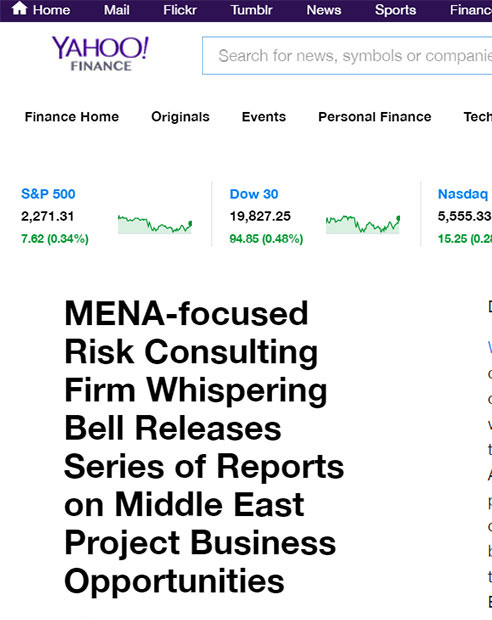Open the Nasdaq index link

[463, 194]
